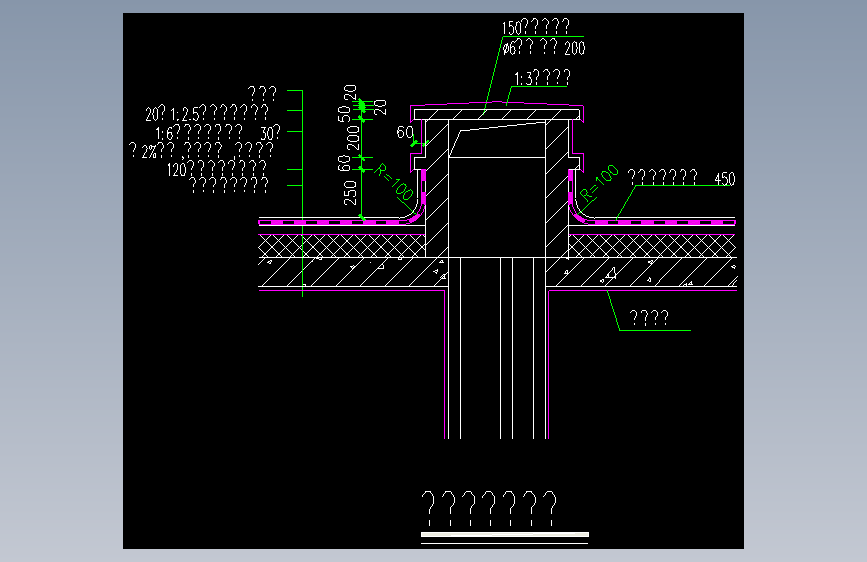This screenshot has height=562, width=867.
Task: Click the 'ø6' rebar spacing 200 annotation
Action: click(544, 48)
